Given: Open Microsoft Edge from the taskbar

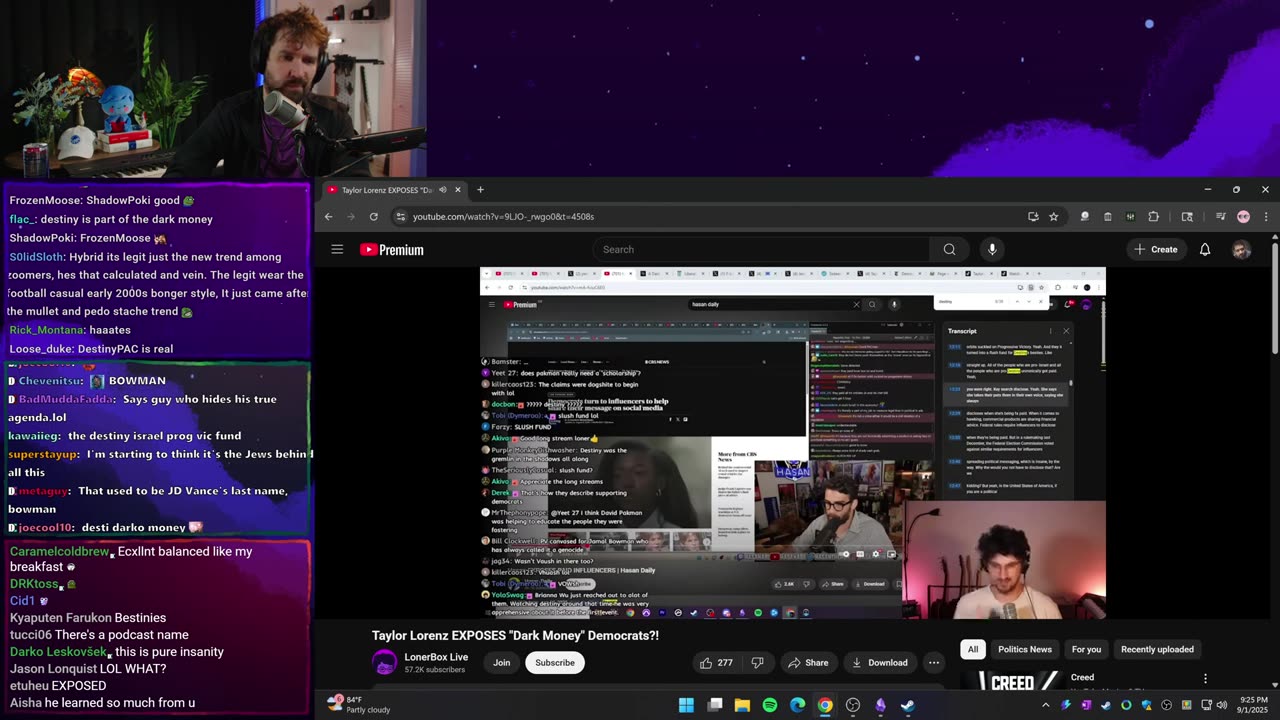Looking at the screenshot, I should (797, 705).
